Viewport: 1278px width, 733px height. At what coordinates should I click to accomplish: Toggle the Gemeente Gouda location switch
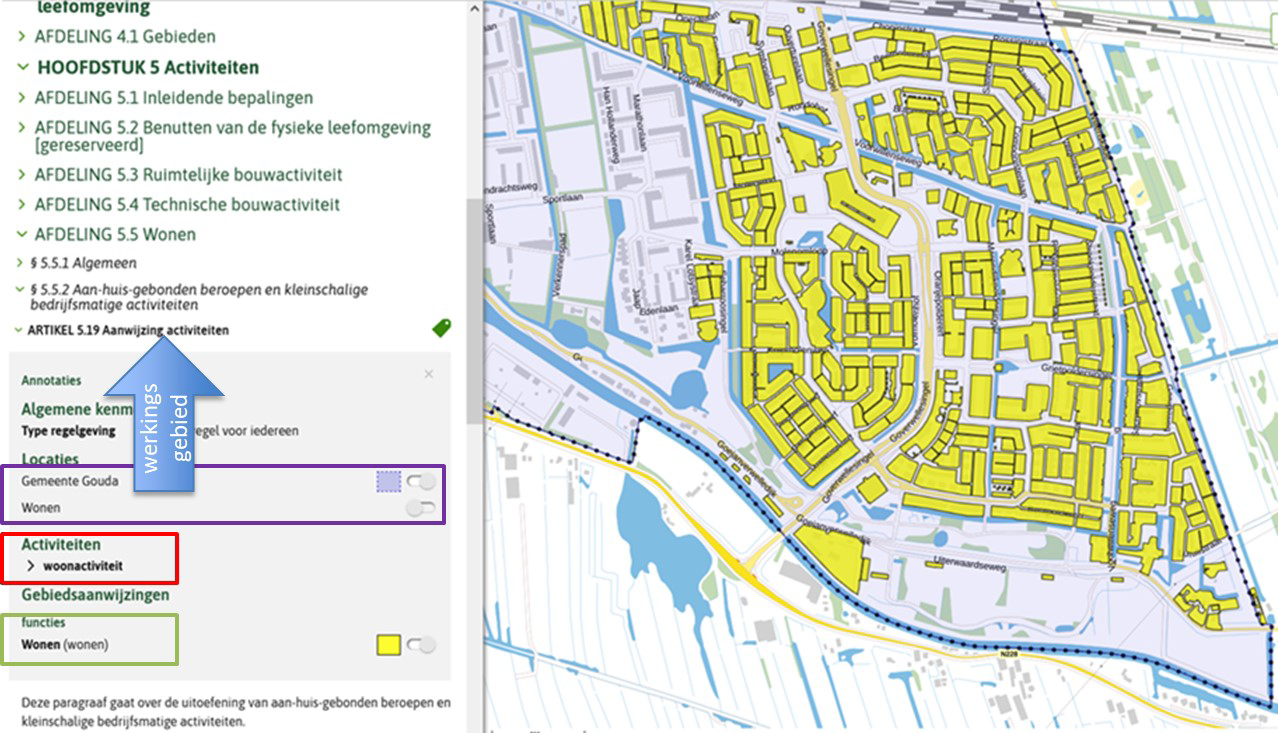tap(421, 482)
